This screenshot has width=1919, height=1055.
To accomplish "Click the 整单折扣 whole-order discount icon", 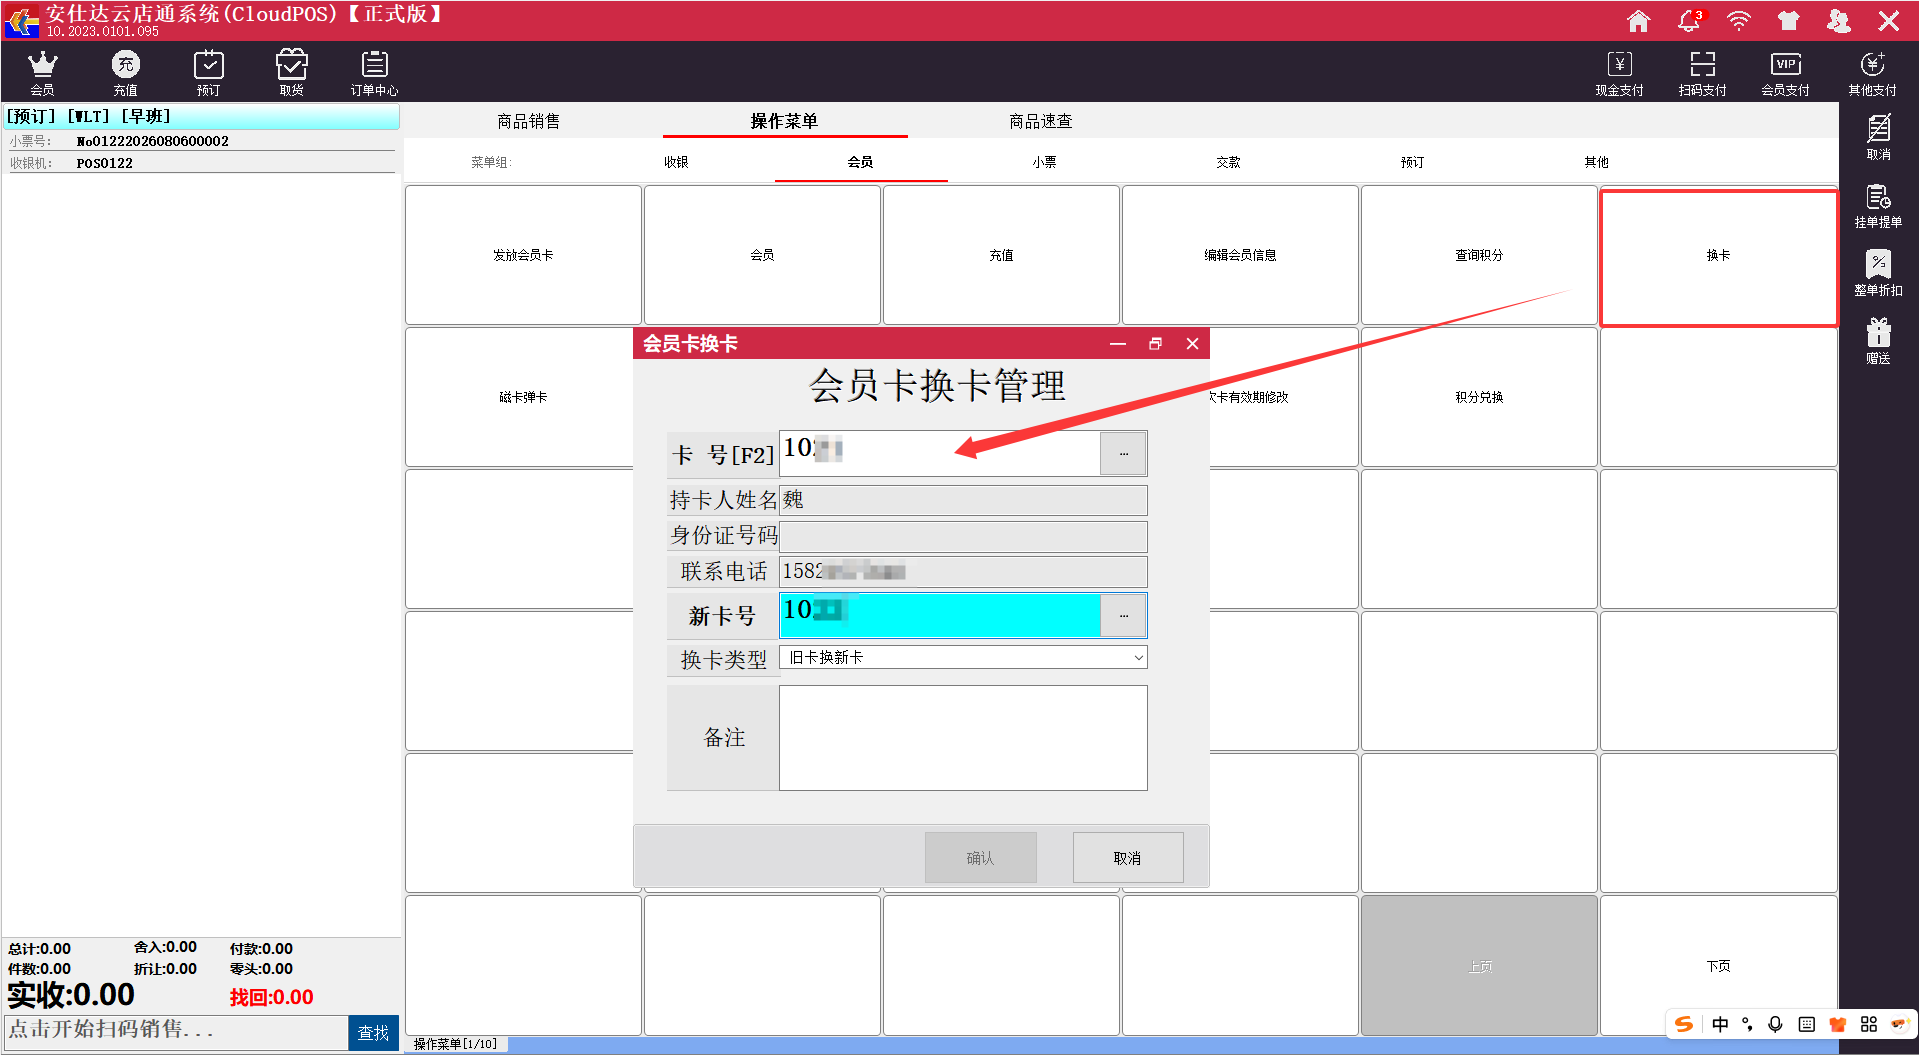I will (x=1878, y=273).
